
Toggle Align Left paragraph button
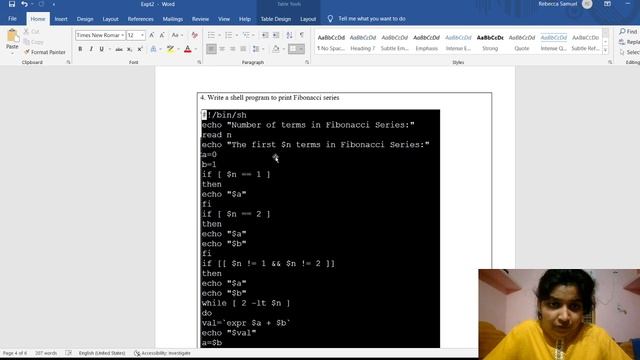coord(211,49)
